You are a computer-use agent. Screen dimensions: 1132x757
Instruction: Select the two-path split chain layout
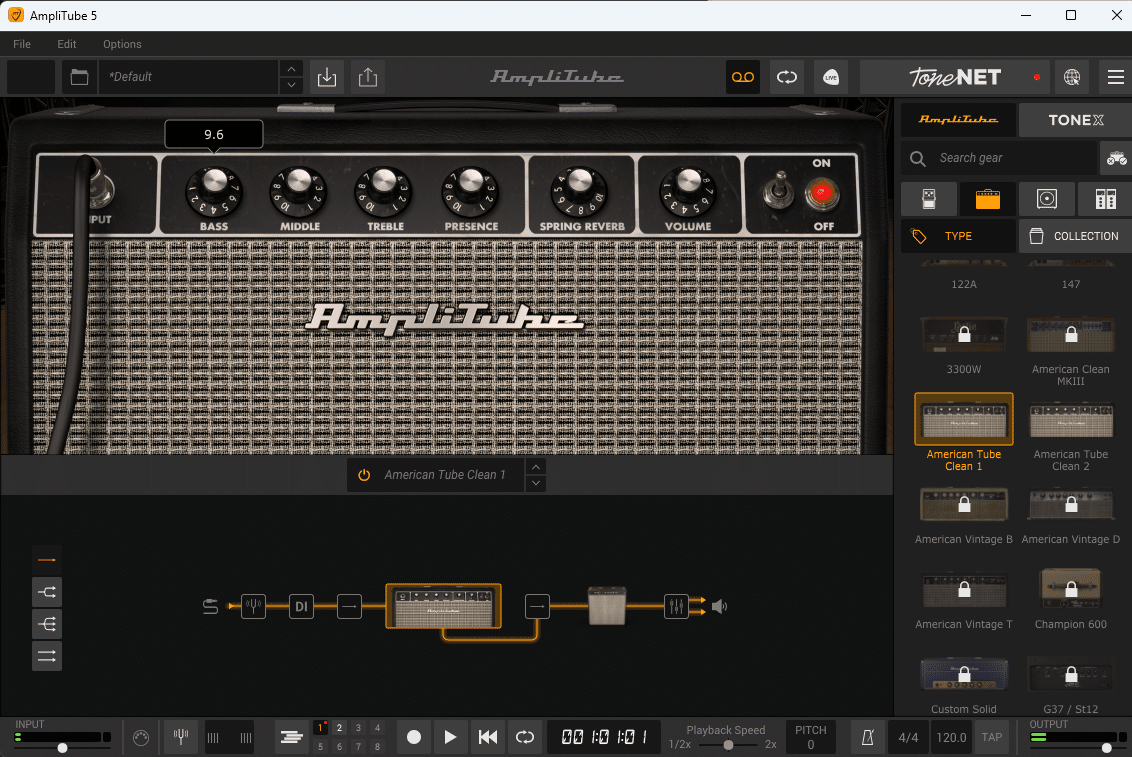coord(47,592)
